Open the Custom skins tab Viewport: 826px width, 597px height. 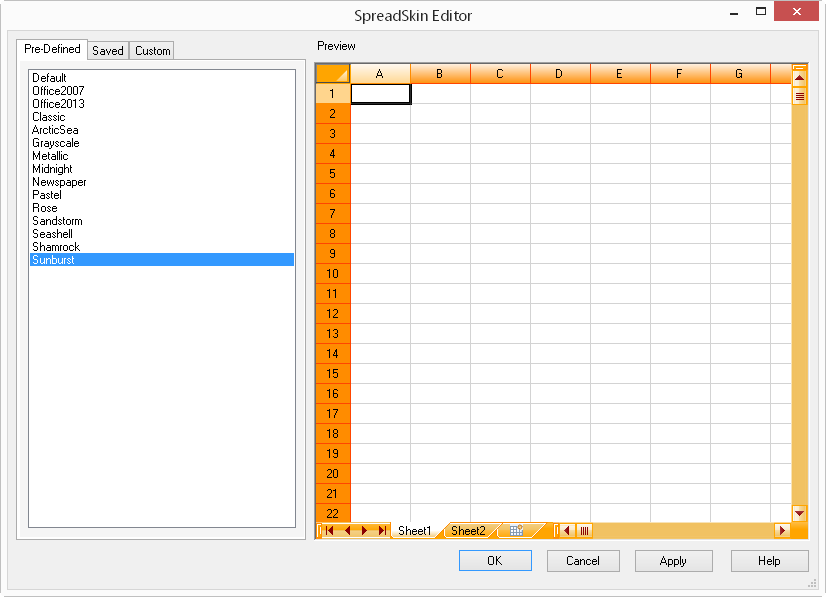(x=151, y=50)
